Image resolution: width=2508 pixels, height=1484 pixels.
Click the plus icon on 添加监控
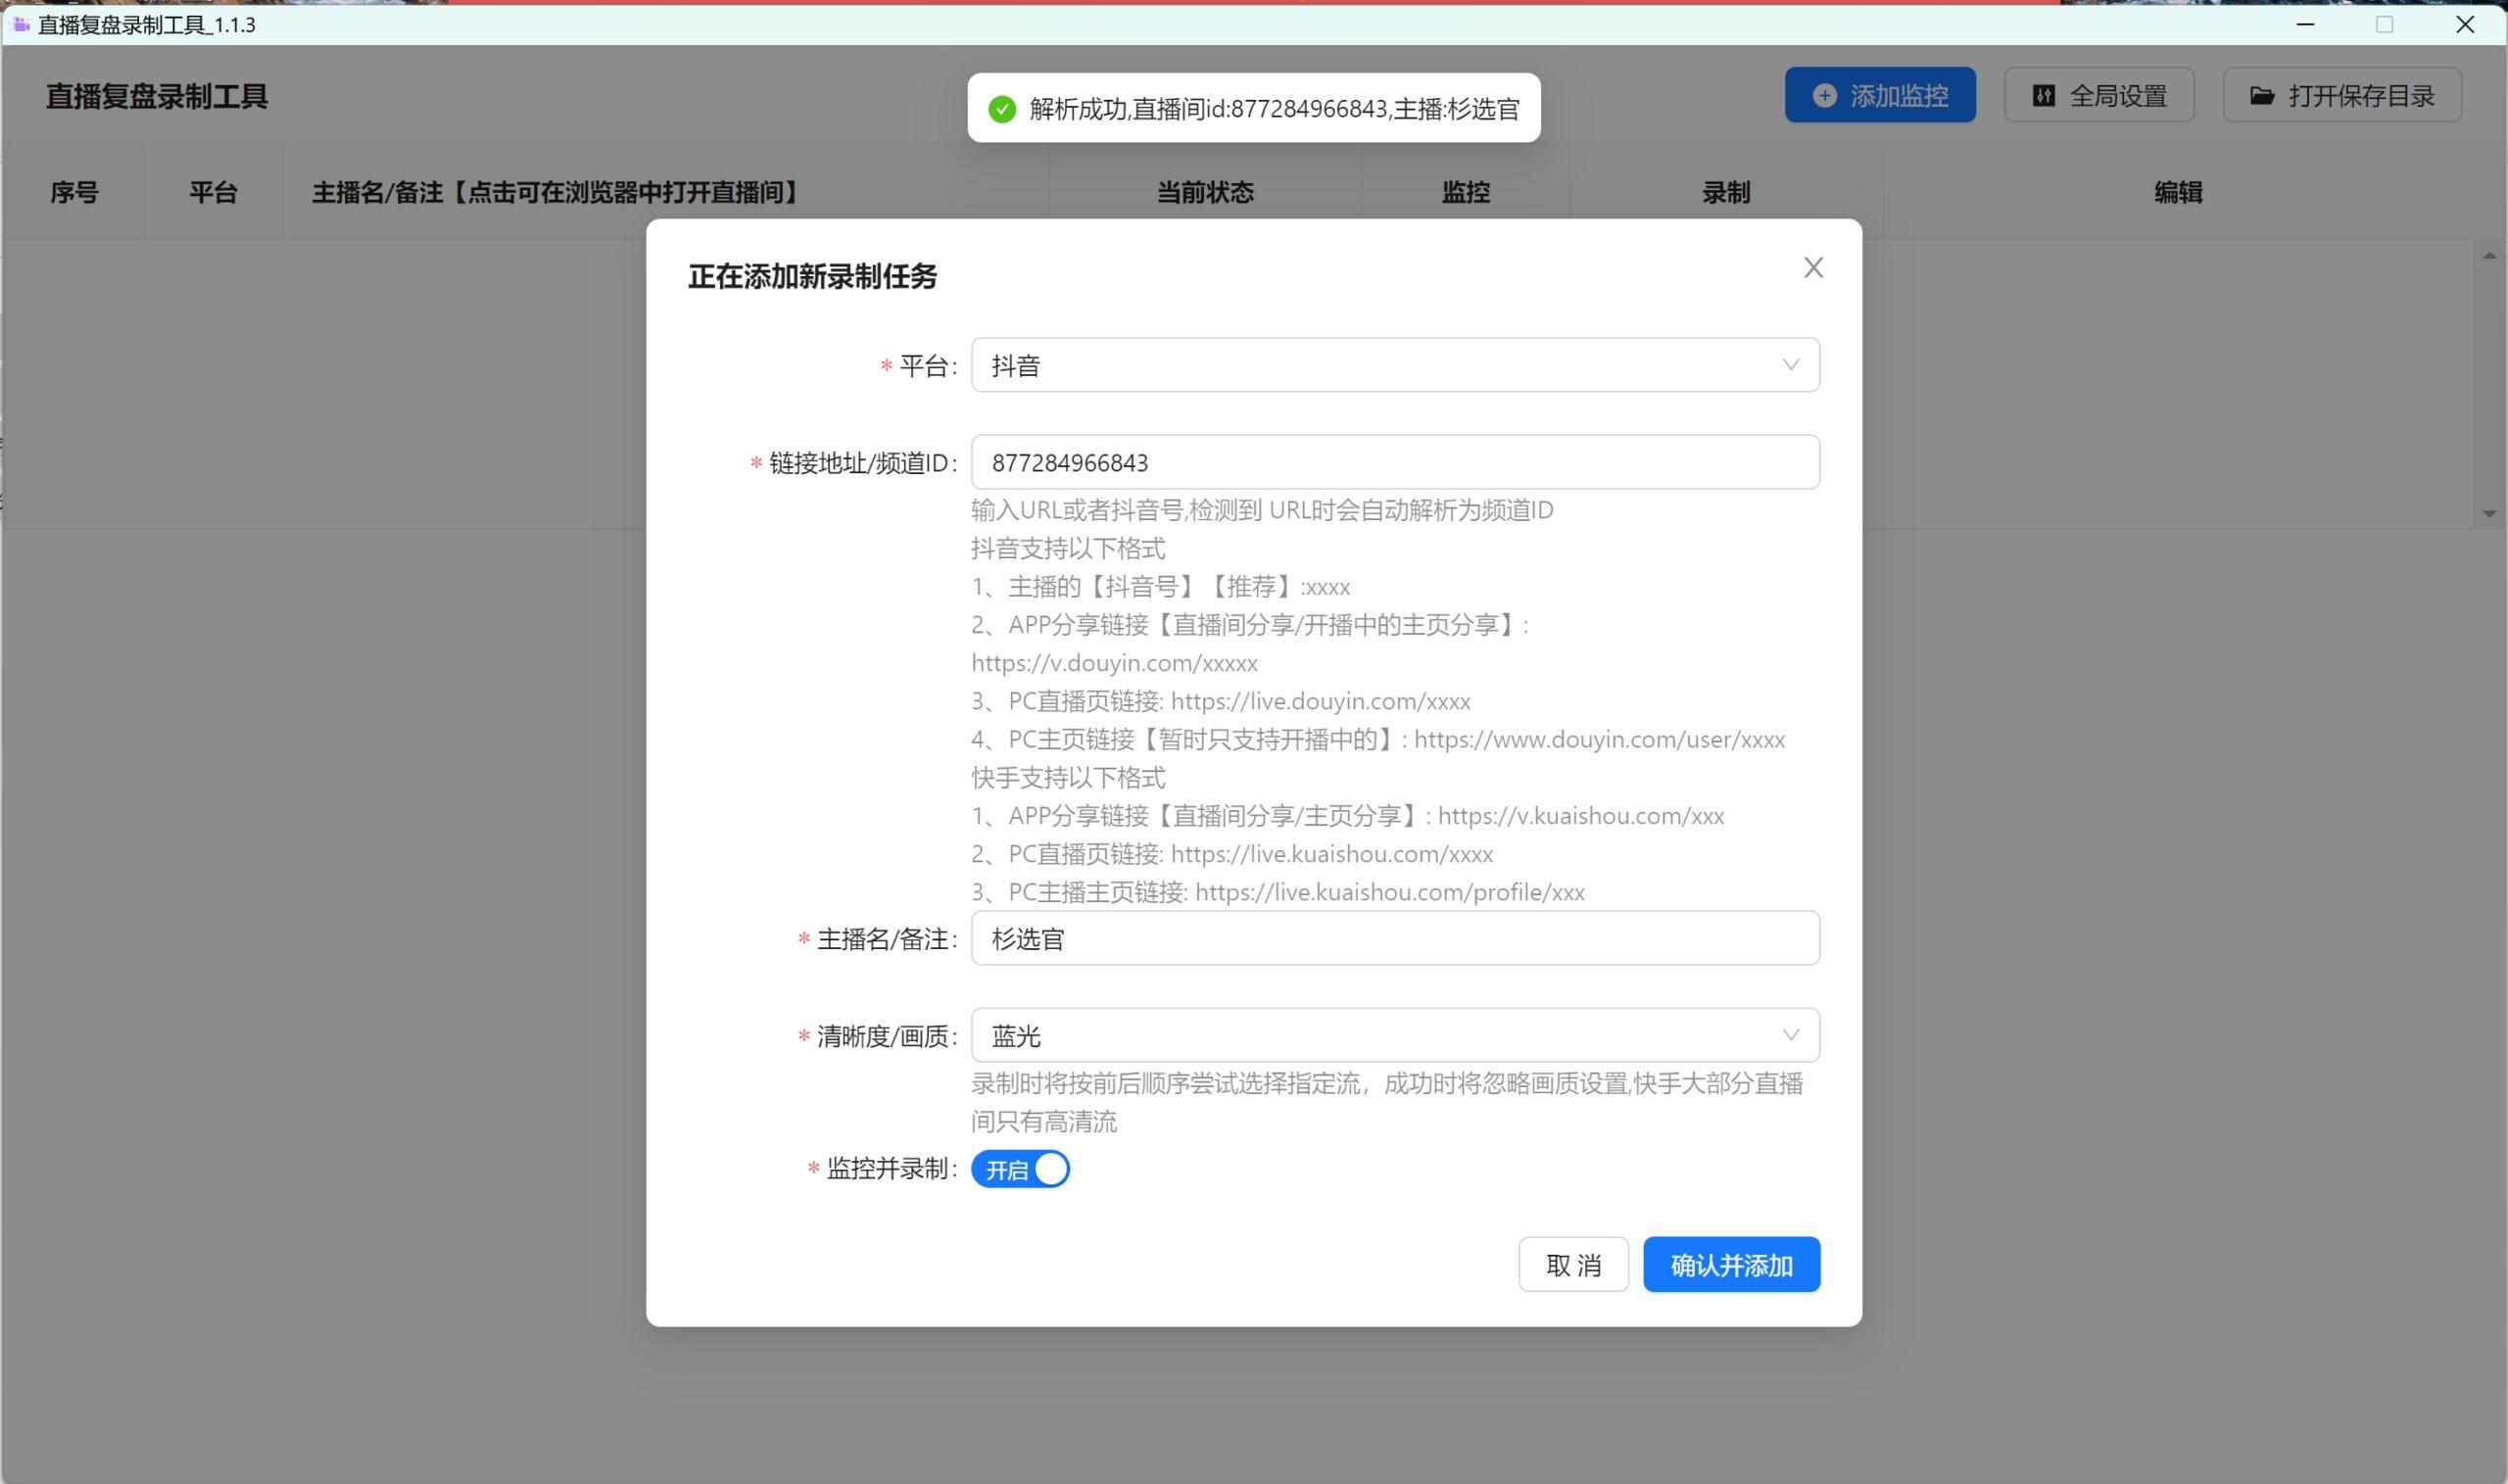click(x=1824, y=96)
